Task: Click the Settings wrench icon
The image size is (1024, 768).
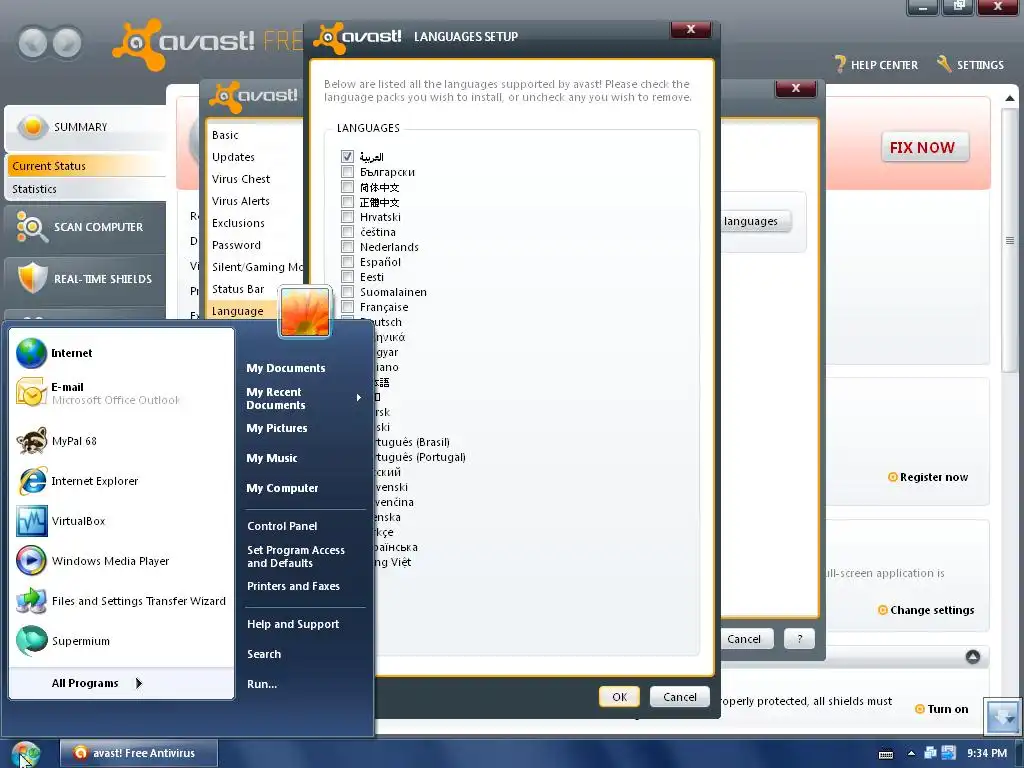Action: (944, 63)
